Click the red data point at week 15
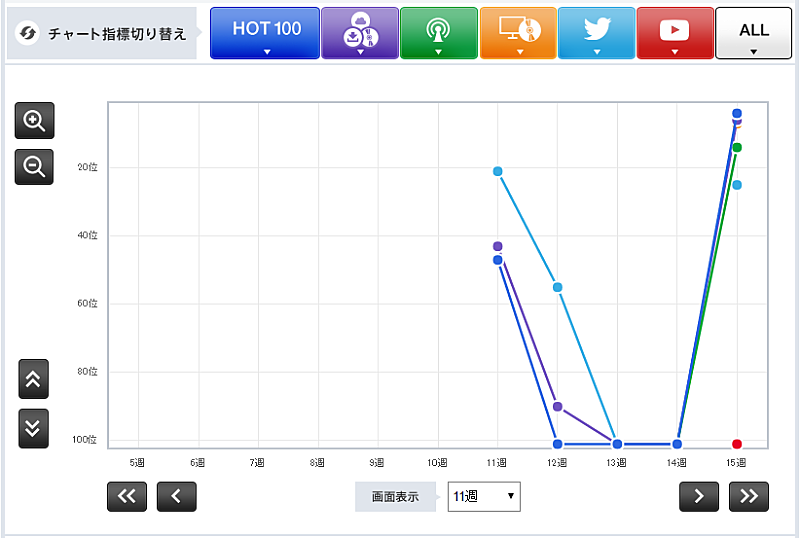 click(737, 444)
